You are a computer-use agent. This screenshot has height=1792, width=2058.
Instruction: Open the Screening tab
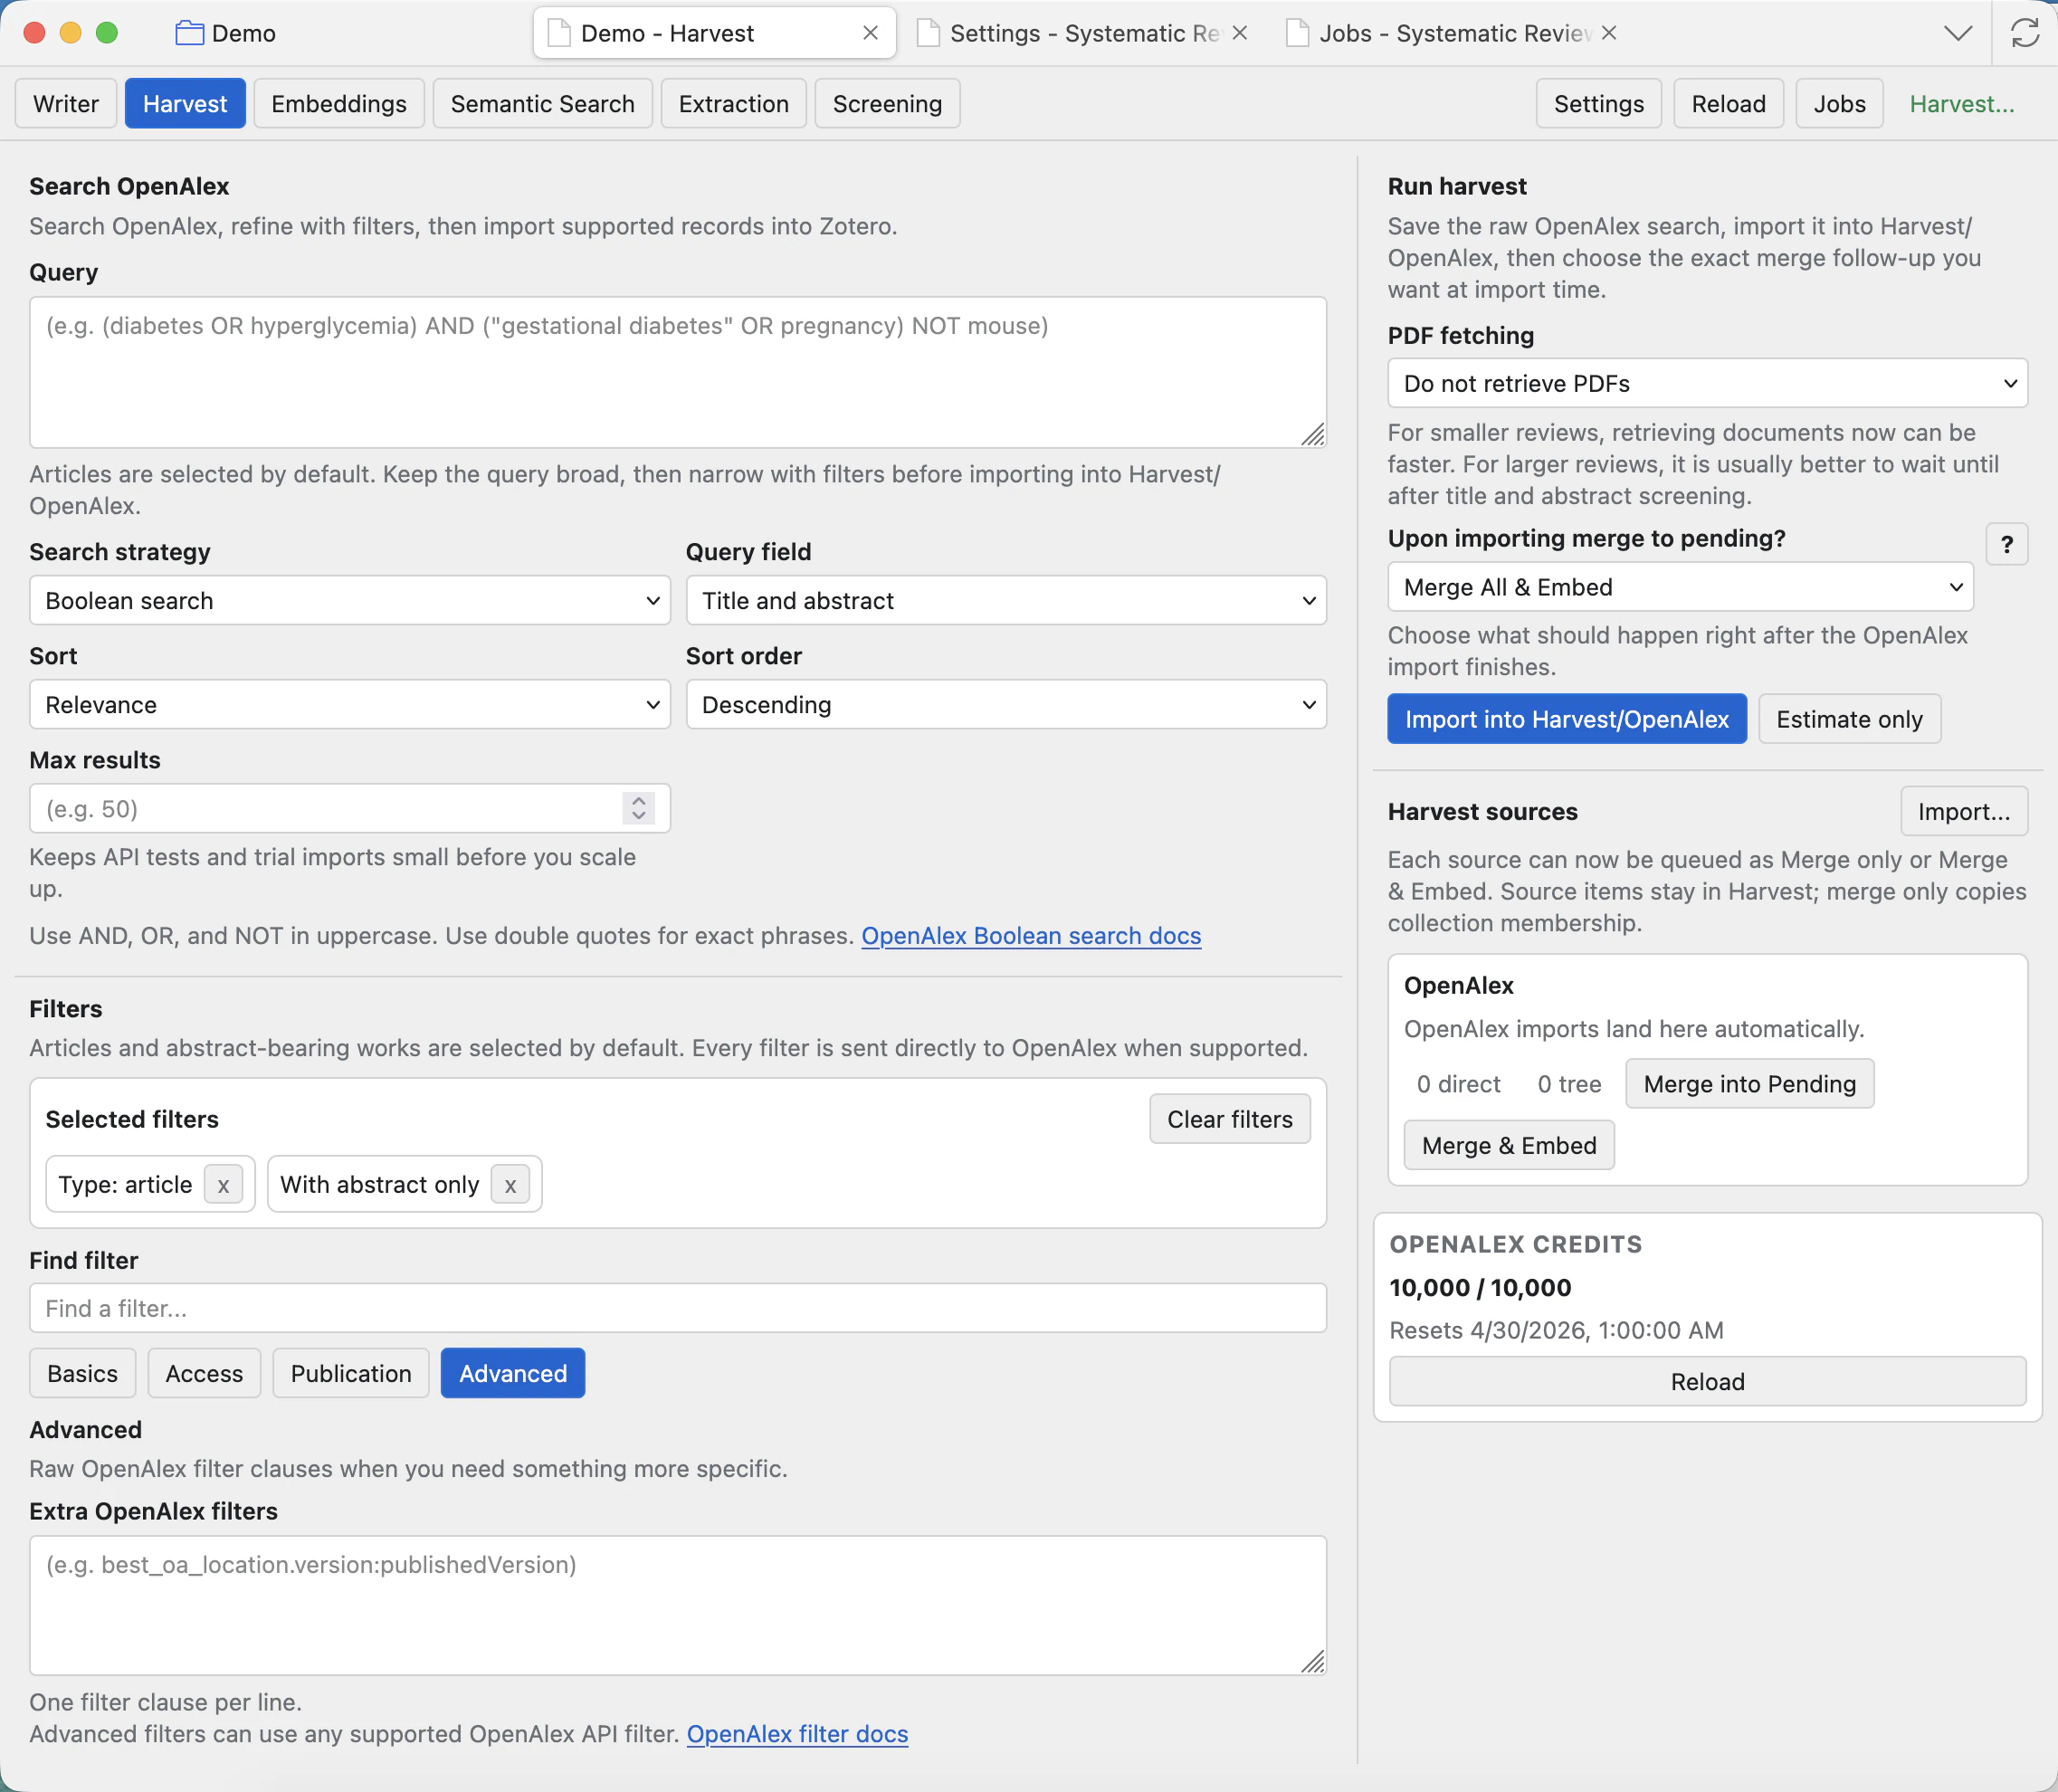pos(887,104)
